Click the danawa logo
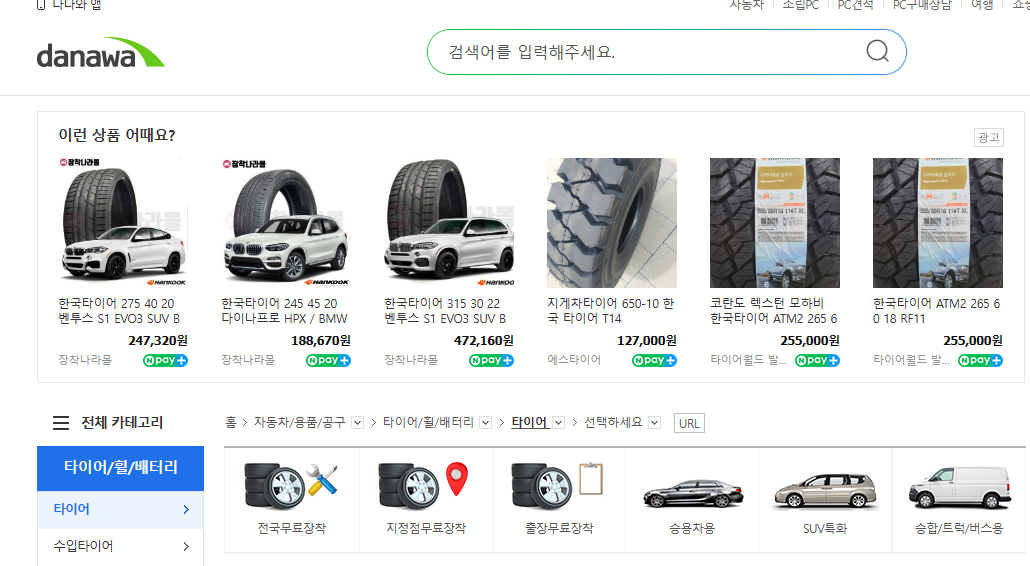1030x566 pixels. (101, 53)
